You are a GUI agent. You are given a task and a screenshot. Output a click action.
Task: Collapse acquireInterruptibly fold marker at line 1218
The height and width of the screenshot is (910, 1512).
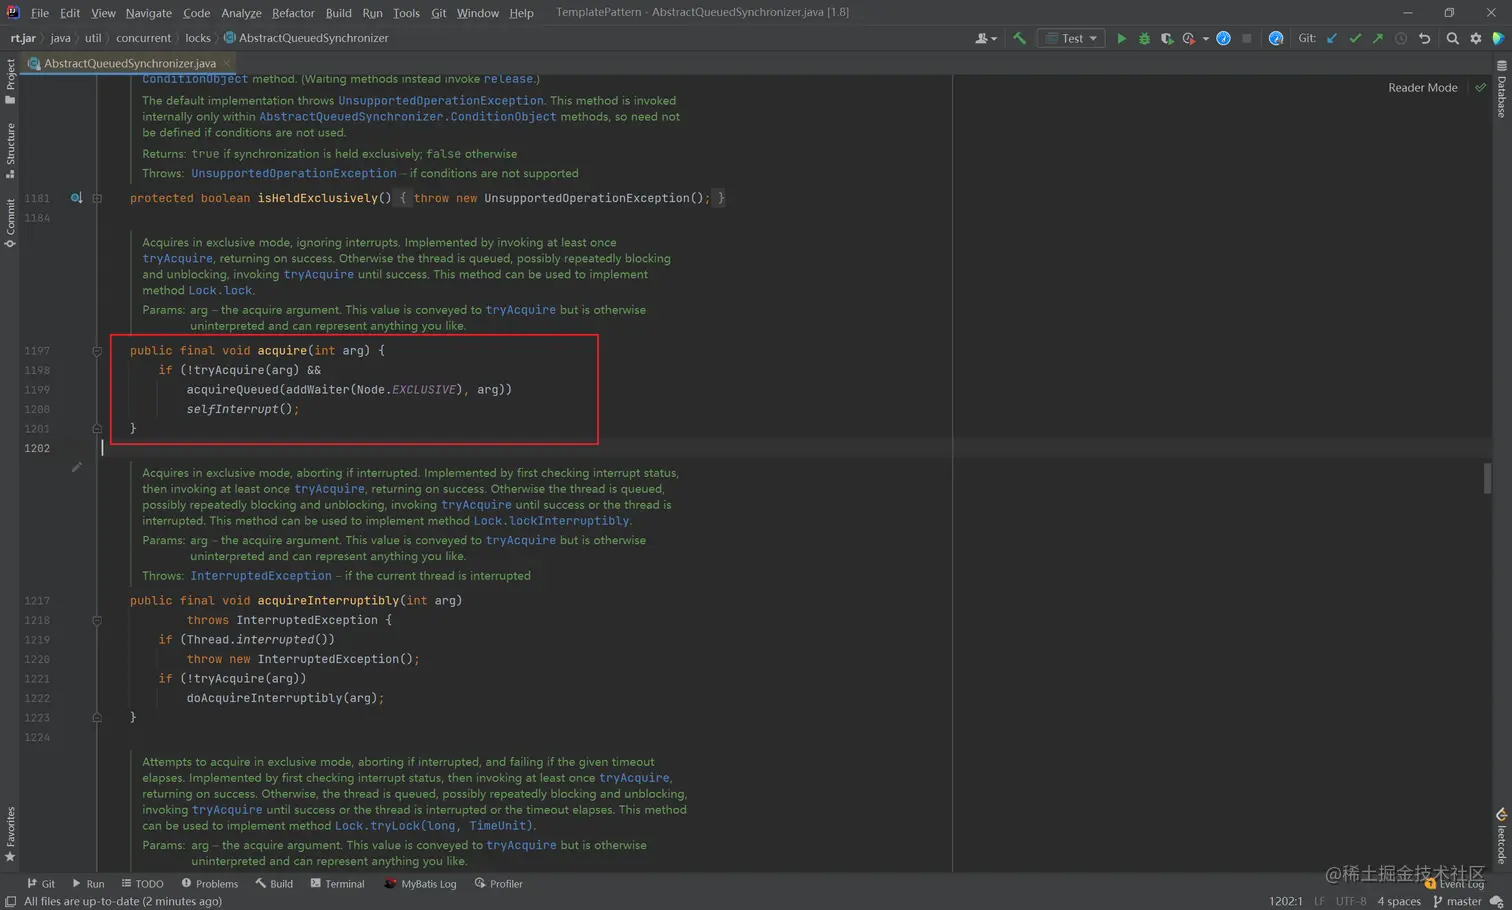pyautogui.click(x=97, y=621)
